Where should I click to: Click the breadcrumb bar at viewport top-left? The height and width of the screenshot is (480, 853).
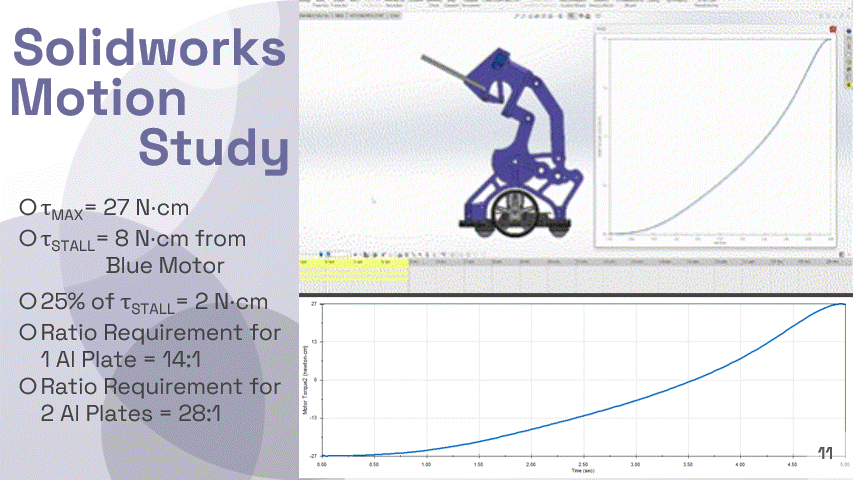[x=350, y=16]
